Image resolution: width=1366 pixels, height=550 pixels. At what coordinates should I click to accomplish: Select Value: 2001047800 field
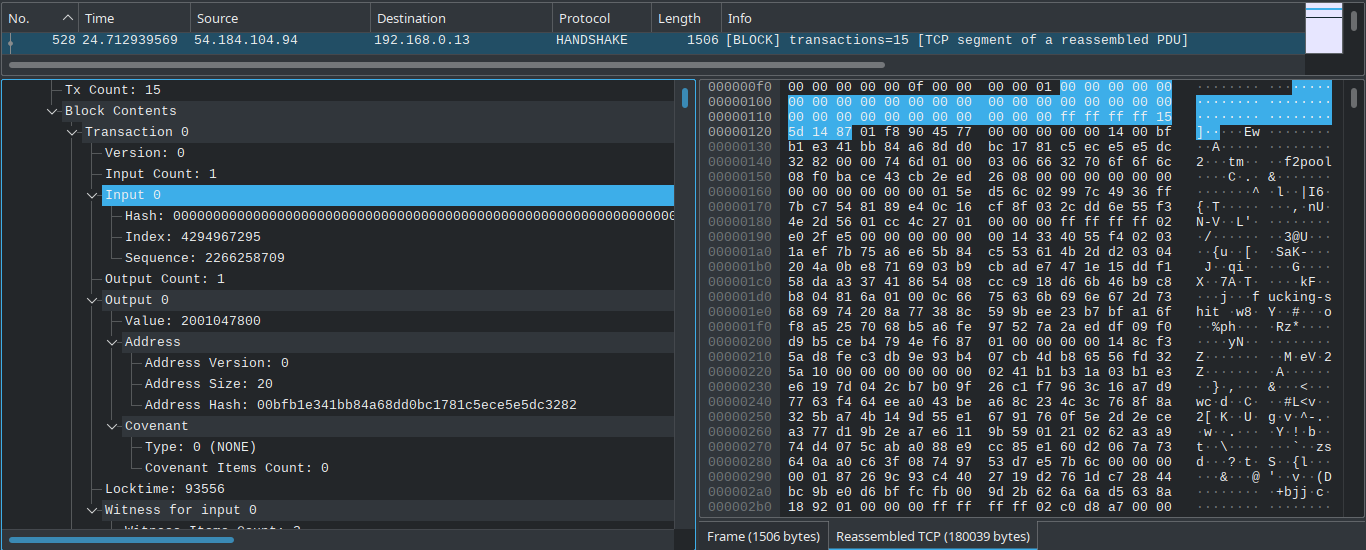click(x=193, y=321)
